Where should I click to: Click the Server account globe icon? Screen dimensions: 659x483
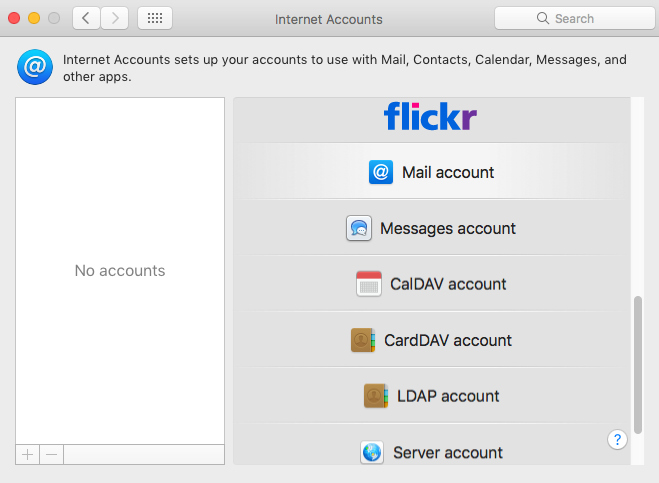pos(372,452)
